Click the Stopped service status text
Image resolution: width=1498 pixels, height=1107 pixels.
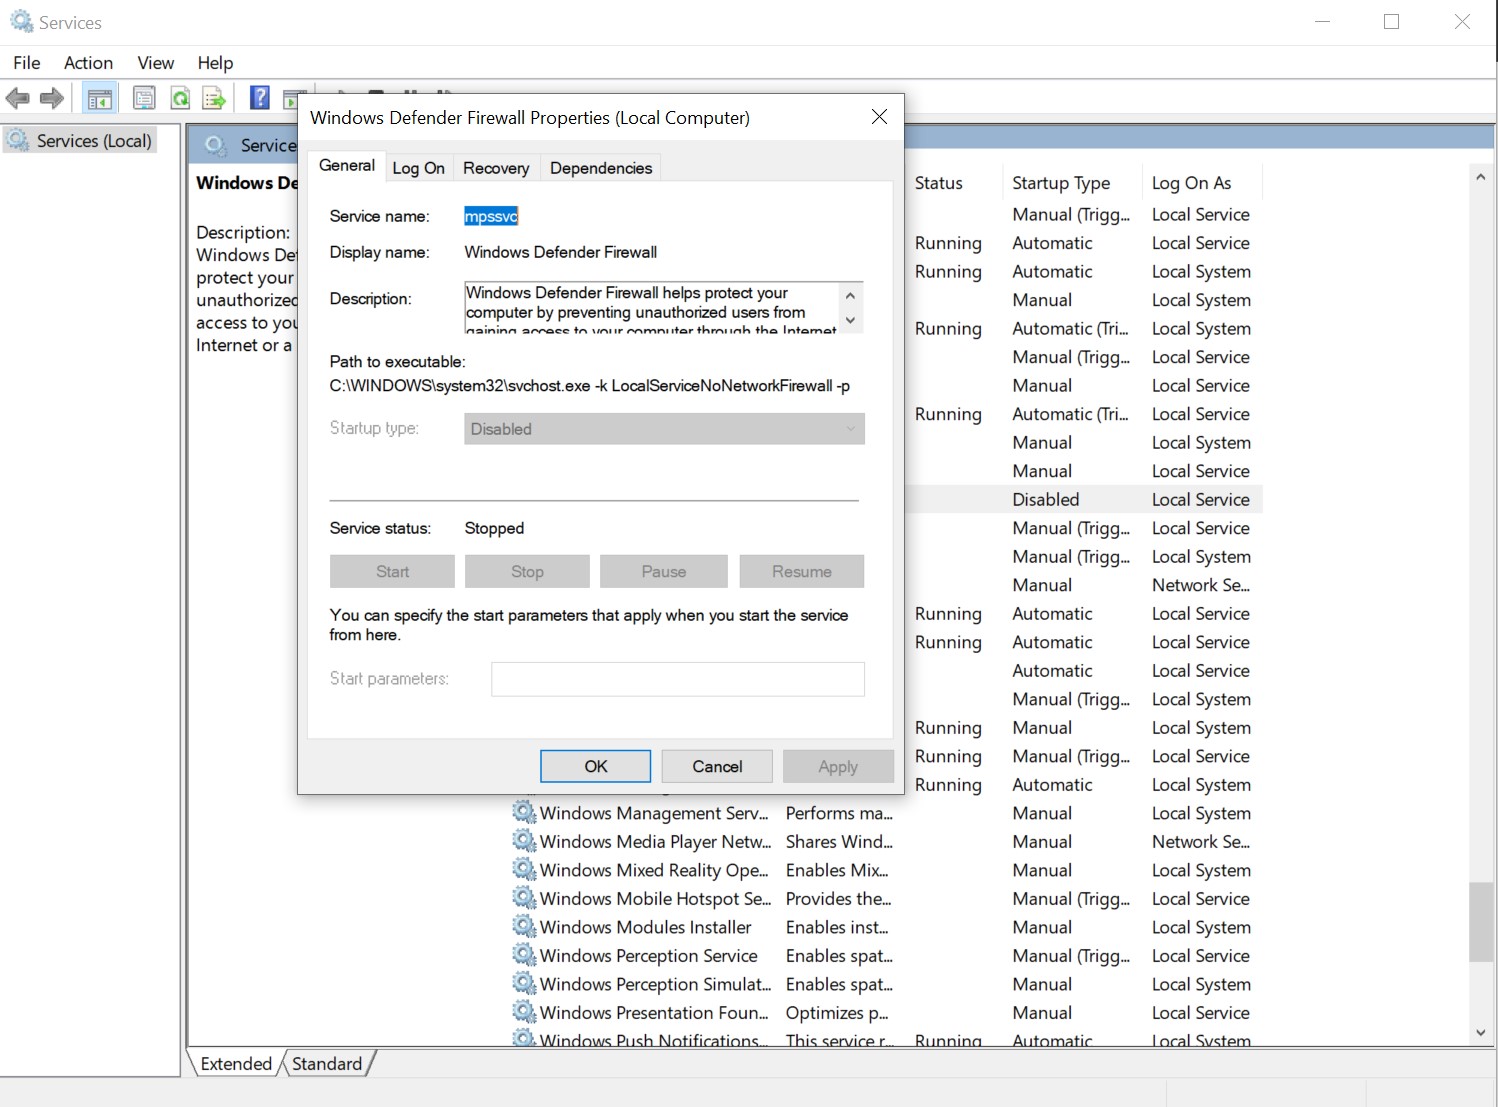494,528
